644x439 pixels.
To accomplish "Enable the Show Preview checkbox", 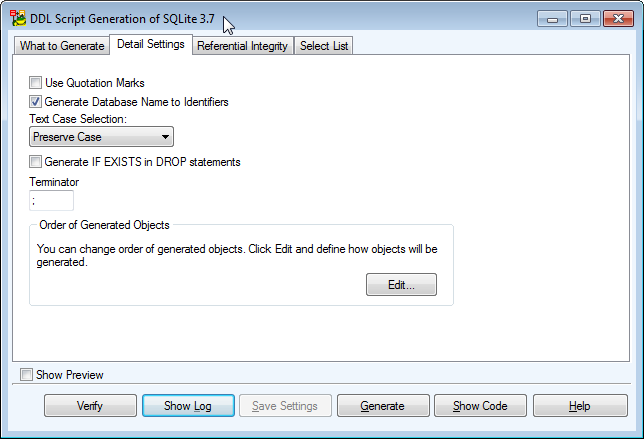I will point(26,375).
